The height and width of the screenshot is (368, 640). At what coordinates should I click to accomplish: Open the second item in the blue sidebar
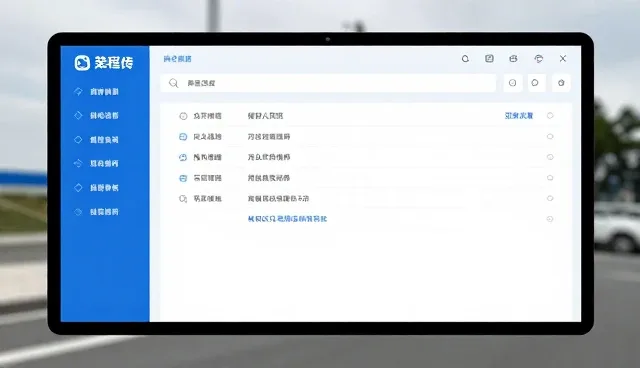coord(96,115)
